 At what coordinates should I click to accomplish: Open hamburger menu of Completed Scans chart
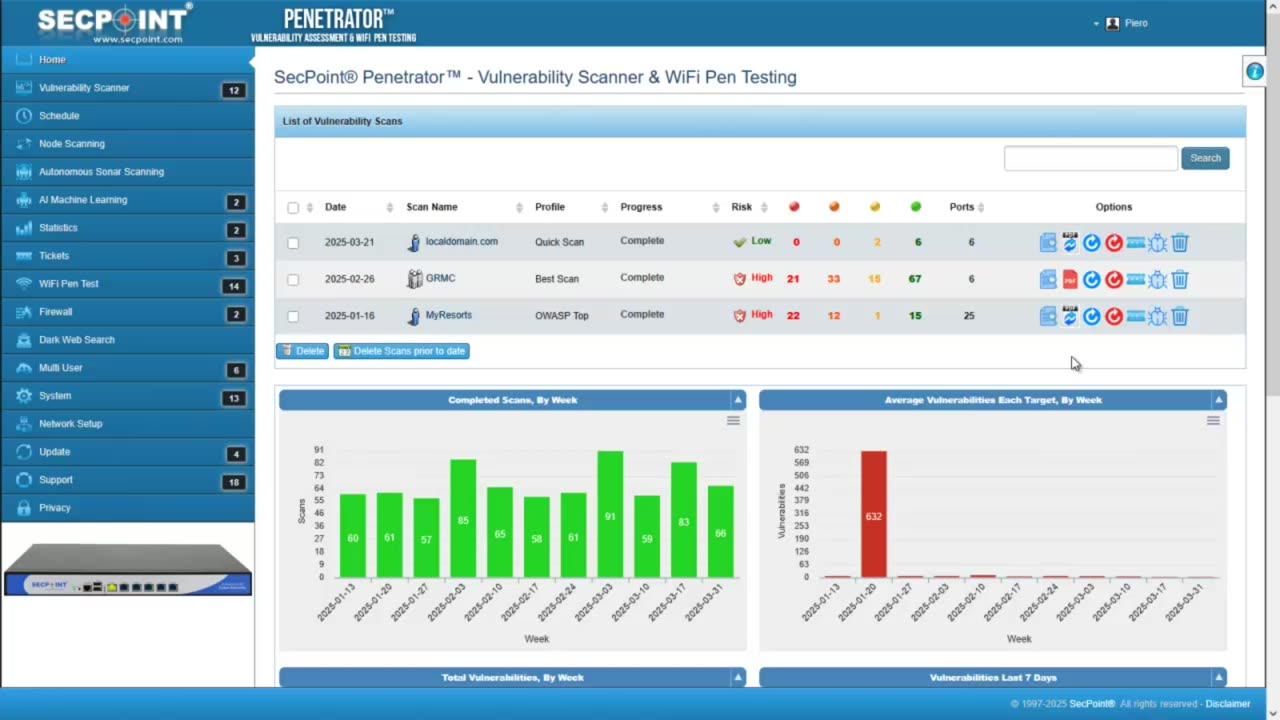[x=733, y=421]
